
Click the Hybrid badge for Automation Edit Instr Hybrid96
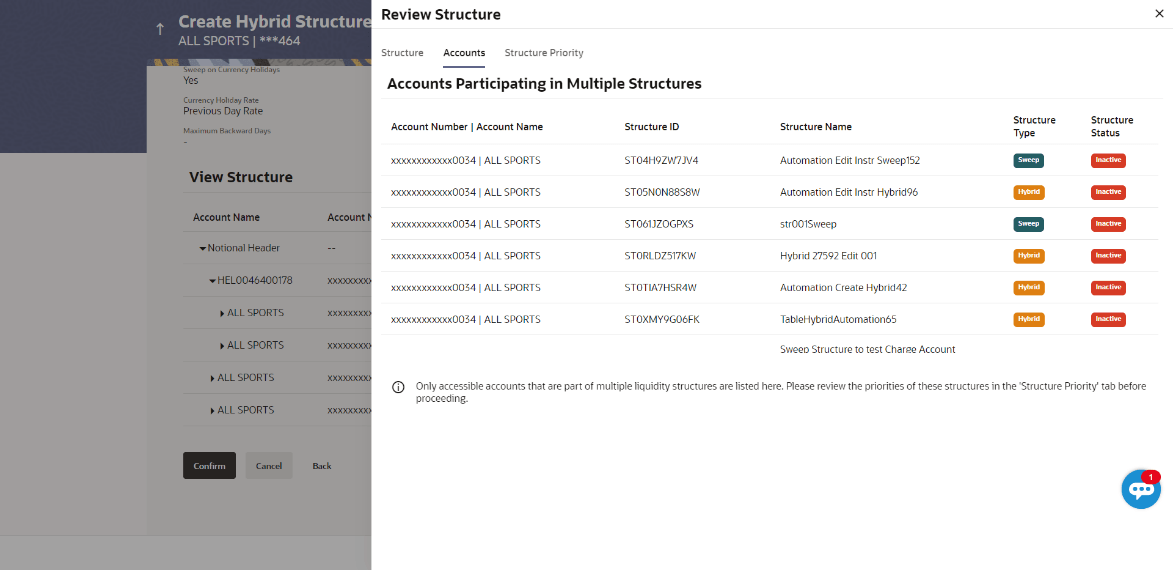click(x=1028, y=192)
